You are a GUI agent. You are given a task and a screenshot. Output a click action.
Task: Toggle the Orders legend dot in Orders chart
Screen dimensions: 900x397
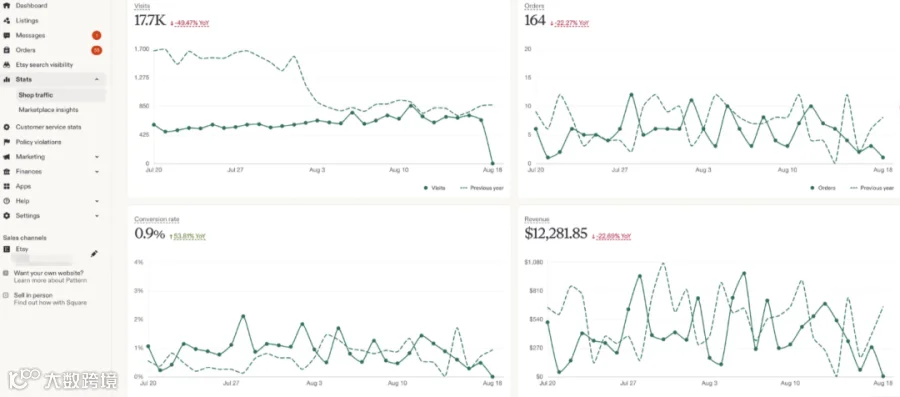813,188
